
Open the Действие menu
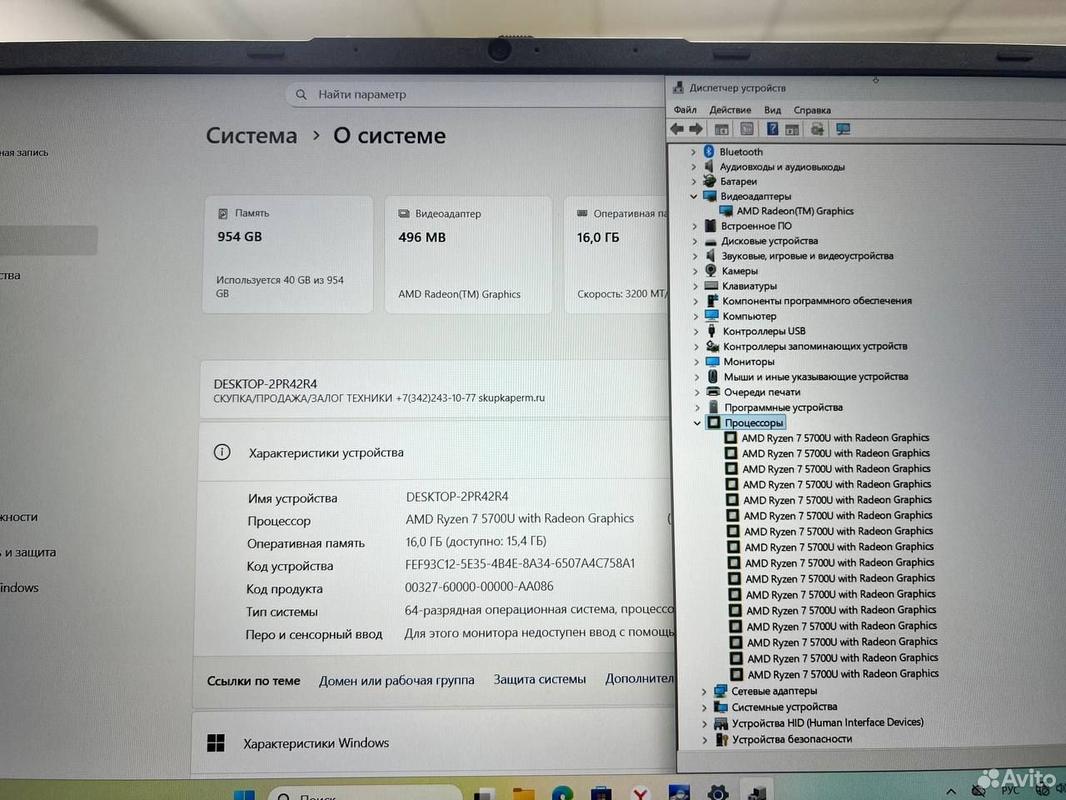730,110
